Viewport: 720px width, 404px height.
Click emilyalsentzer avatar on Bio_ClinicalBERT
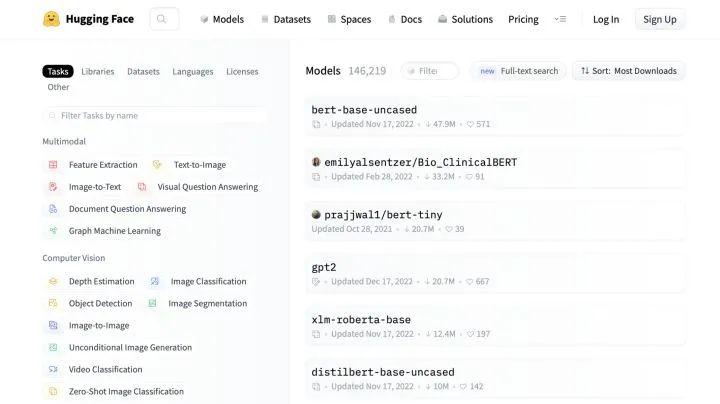(316, 162)
